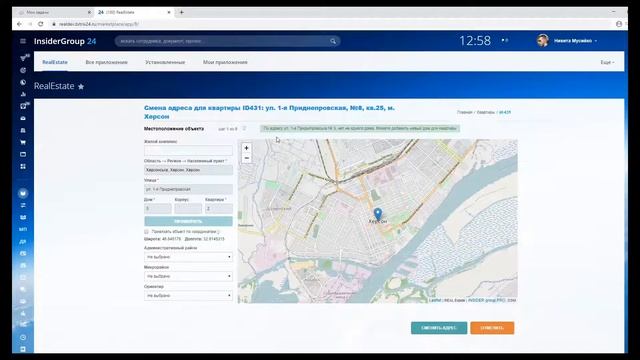Click the user avatar photo in header
The width and height of the screenshot is (640, 360).
(x=542, y=41)
